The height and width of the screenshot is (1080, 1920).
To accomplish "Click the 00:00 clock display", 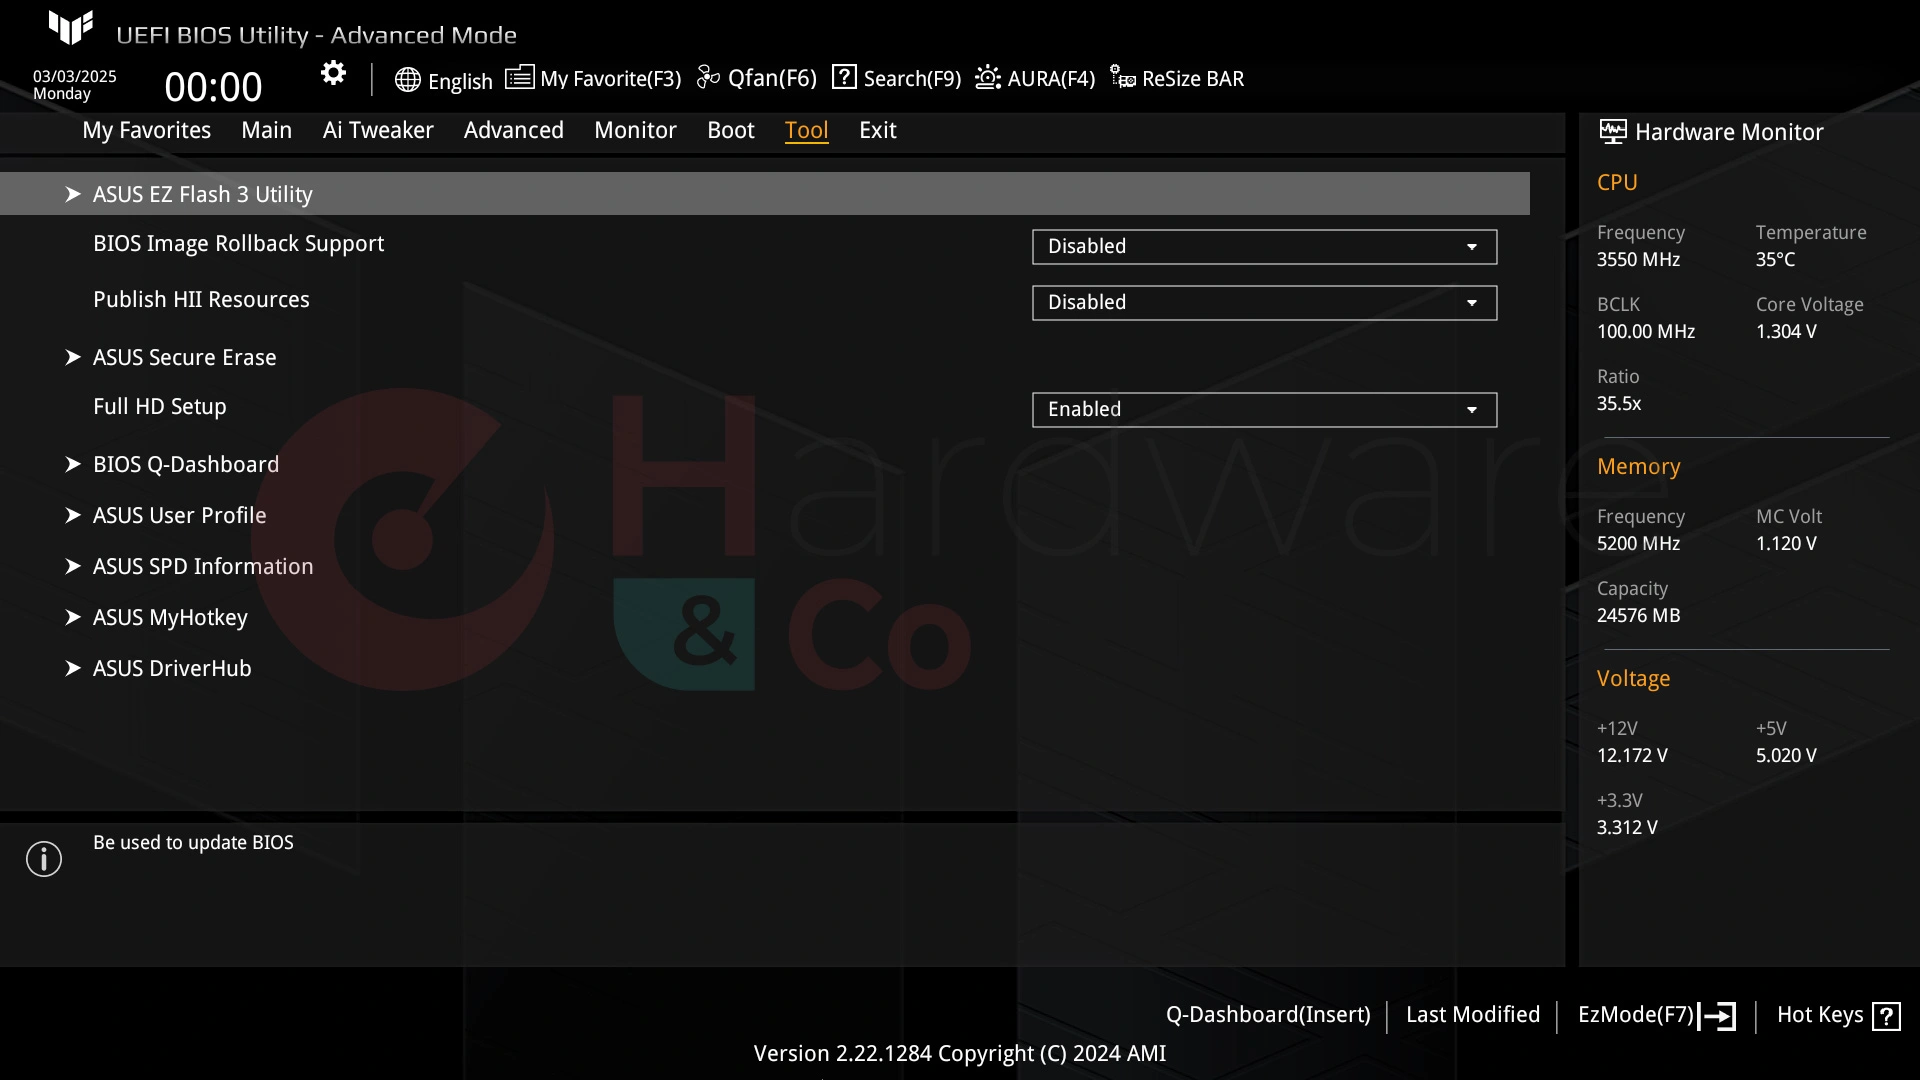I will [213, 87].
